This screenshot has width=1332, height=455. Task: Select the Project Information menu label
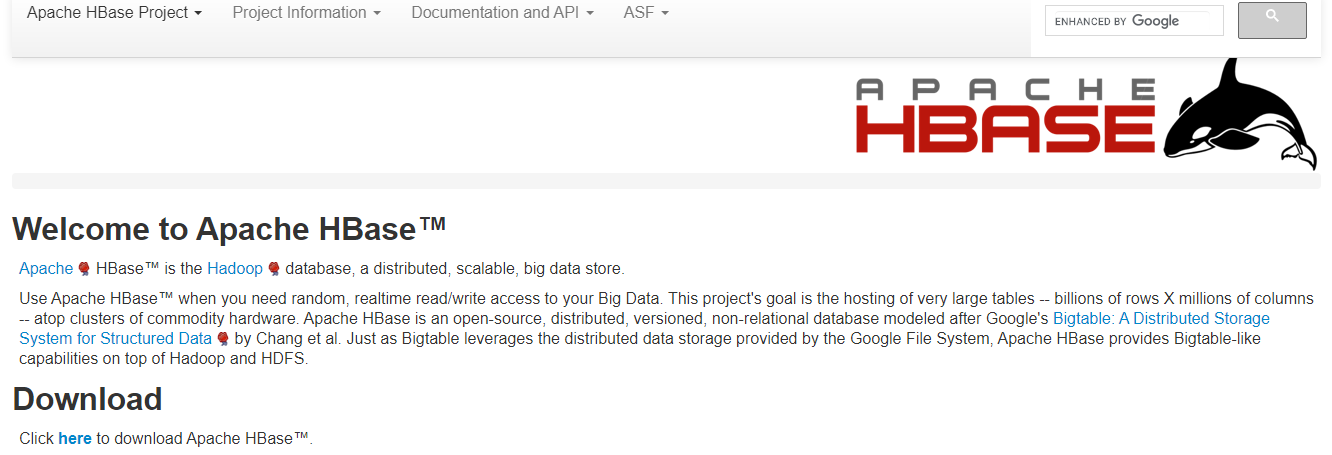pos(299,13)
